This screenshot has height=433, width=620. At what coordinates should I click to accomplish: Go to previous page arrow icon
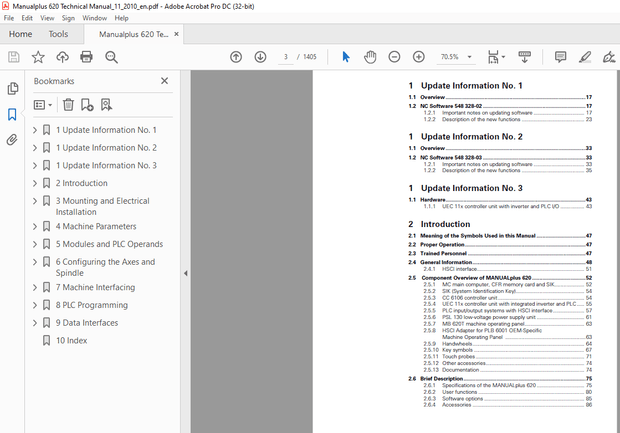tap(236, 57)
